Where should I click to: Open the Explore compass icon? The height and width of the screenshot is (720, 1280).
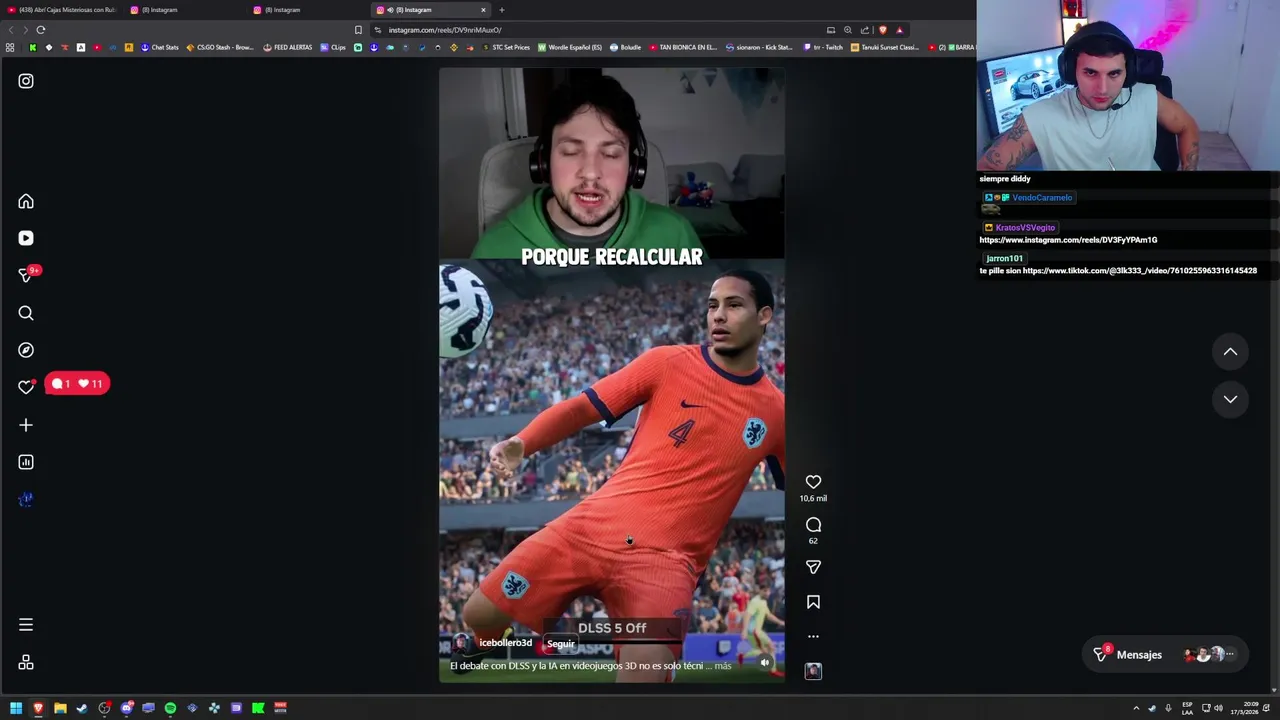point(26,350)
